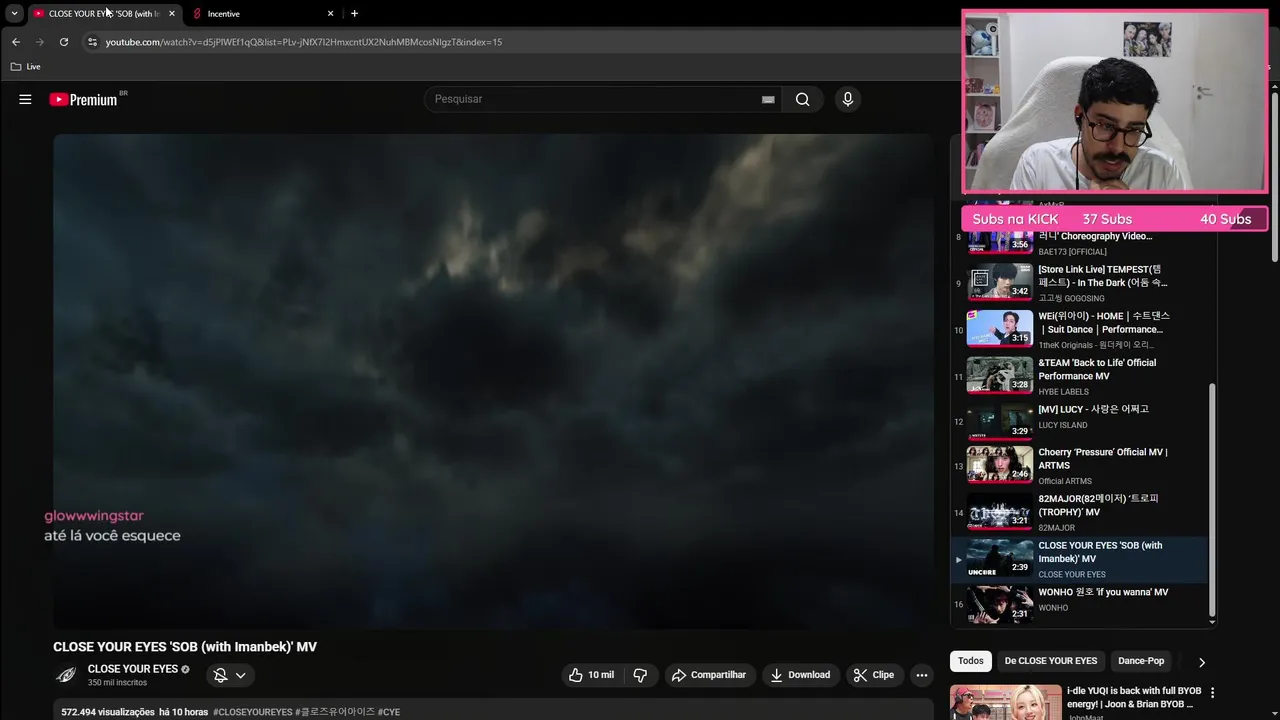1280x720 pixels.
Task: Reload the page with refresh icon
Action: tap(64, 42)
